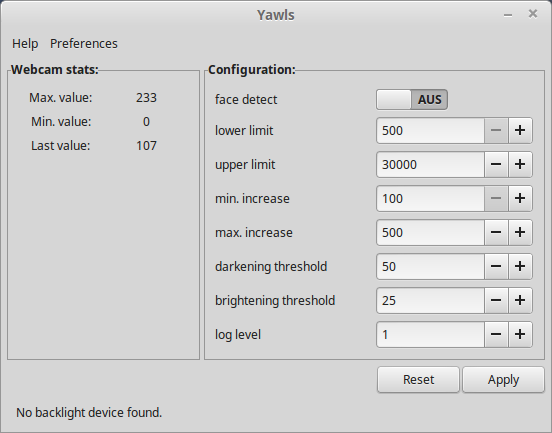This screenshot has height=433, width=552.
Task: Decrease the upper limit with minus button
Action: coord(496,164)
